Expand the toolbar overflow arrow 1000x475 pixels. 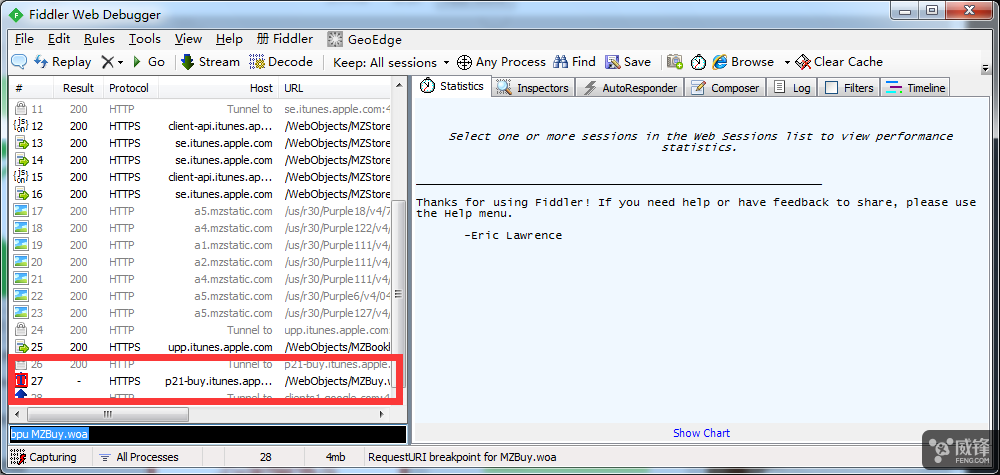click(x=985, y=68)
